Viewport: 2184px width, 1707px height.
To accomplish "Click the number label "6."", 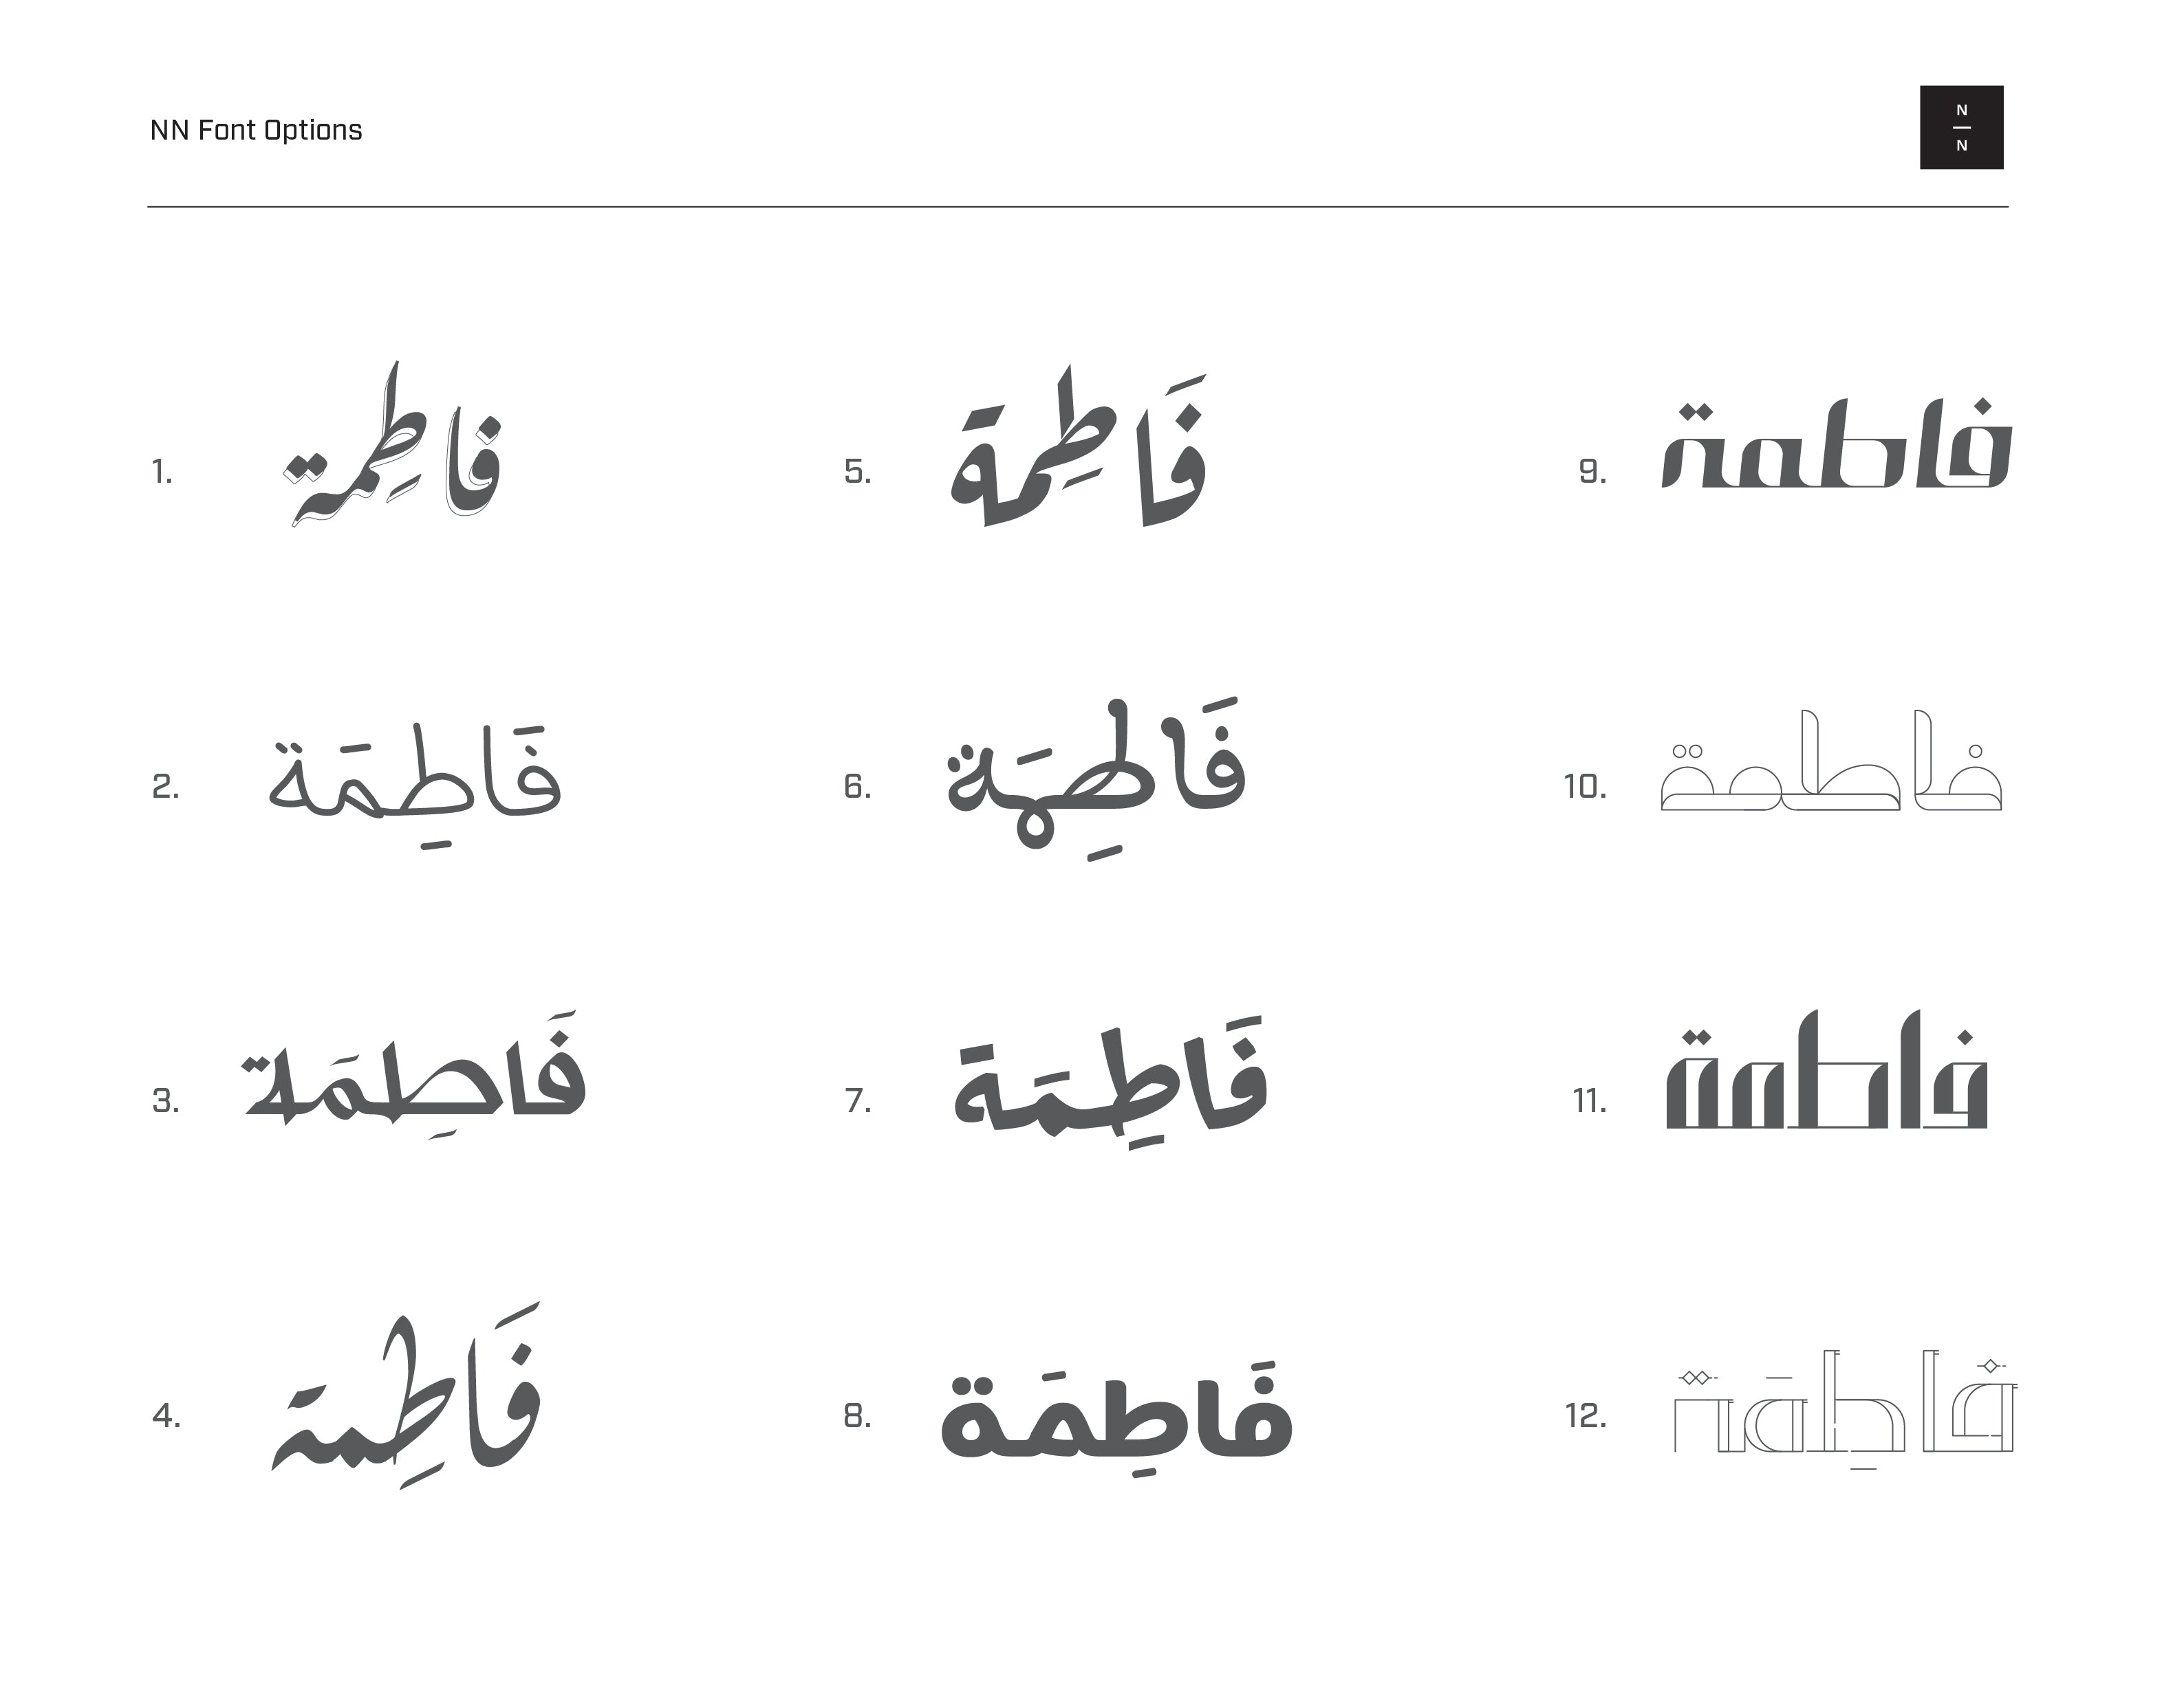I will point(857,787).
